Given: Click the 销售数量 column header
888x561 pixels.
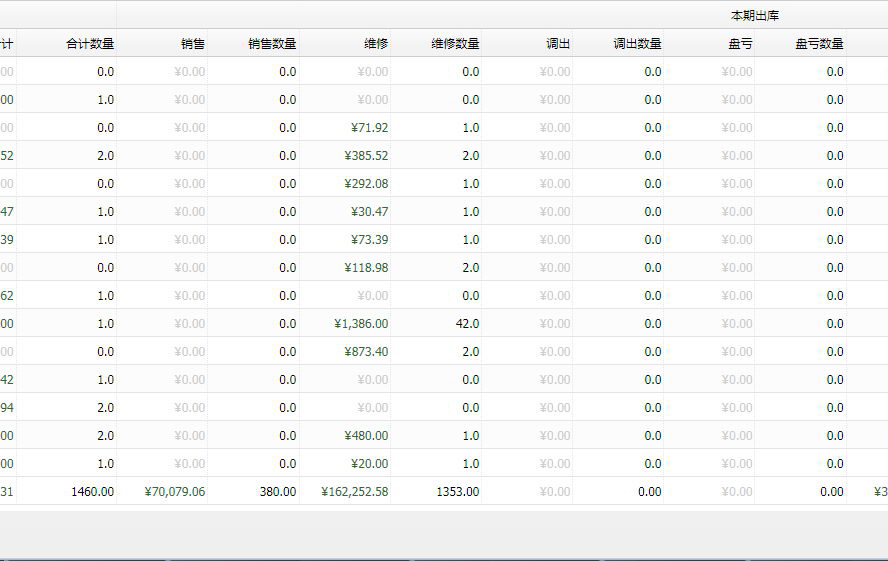Looking at the screenshot, I should 272,44.
